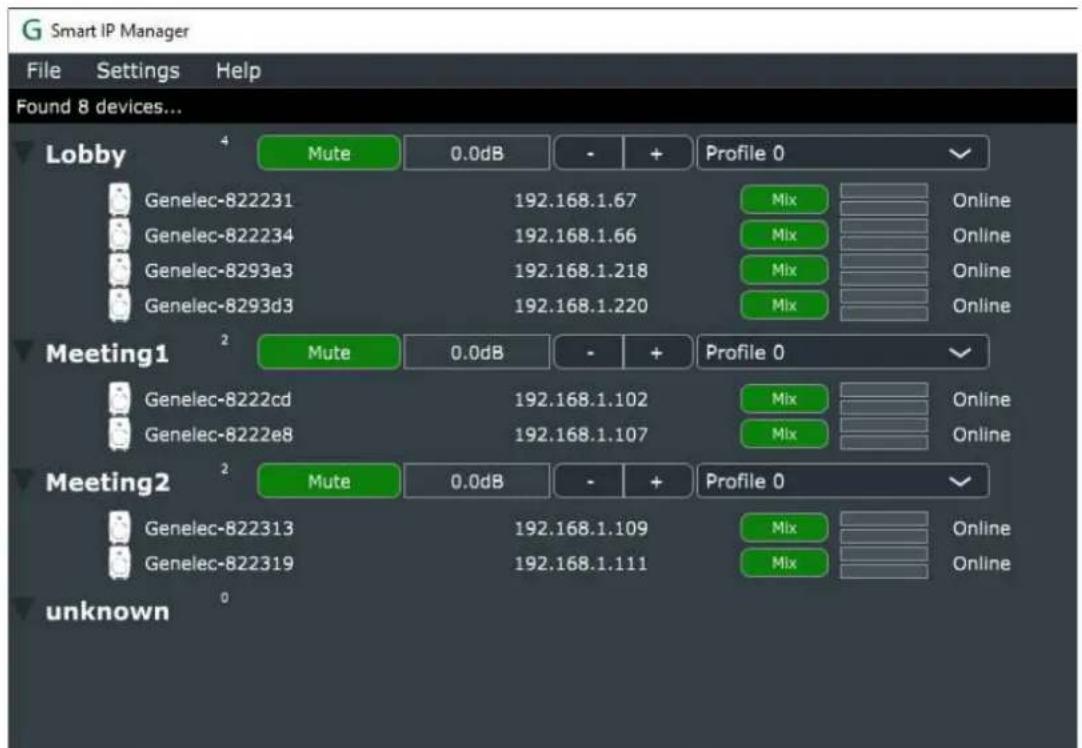Toggle the Mix button for Genelec-8222cd
The height and width of the screenshot is (748, 1082).
[x=785, y=399]
